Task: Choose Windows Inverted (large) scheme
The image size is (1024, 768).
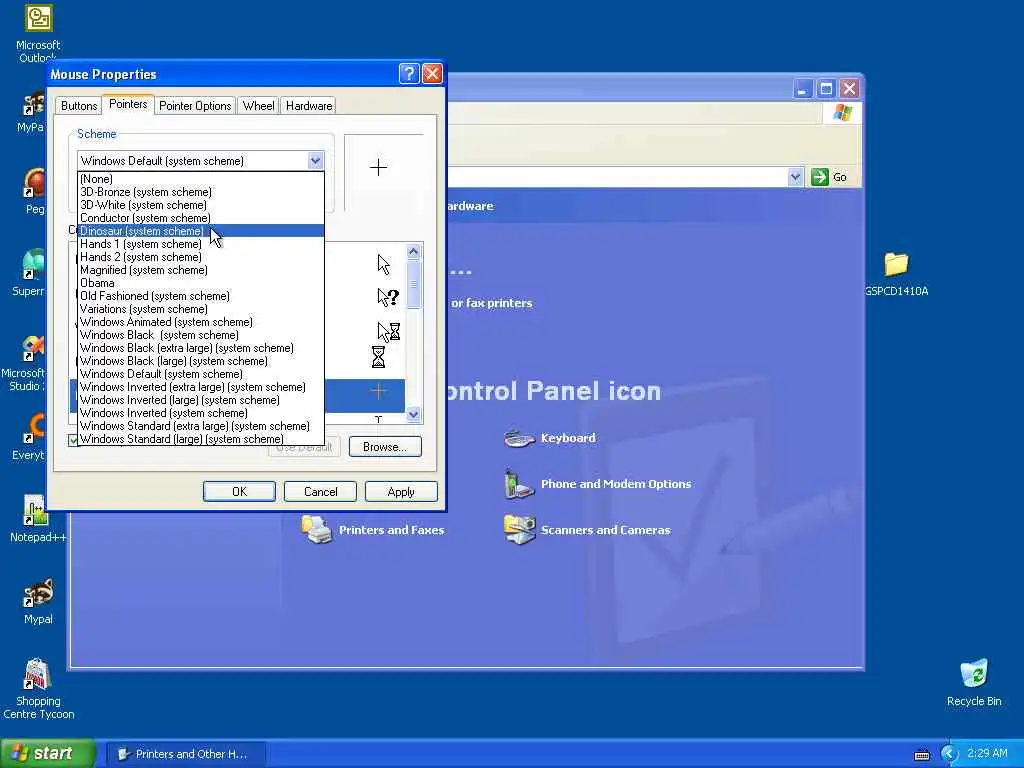Action: (200, 400)
